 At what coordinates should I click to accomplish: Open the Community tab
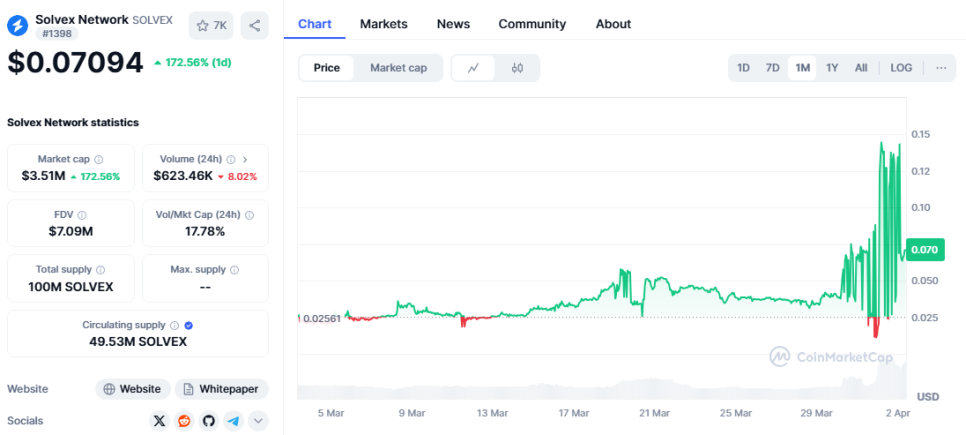tap(532, 24)
